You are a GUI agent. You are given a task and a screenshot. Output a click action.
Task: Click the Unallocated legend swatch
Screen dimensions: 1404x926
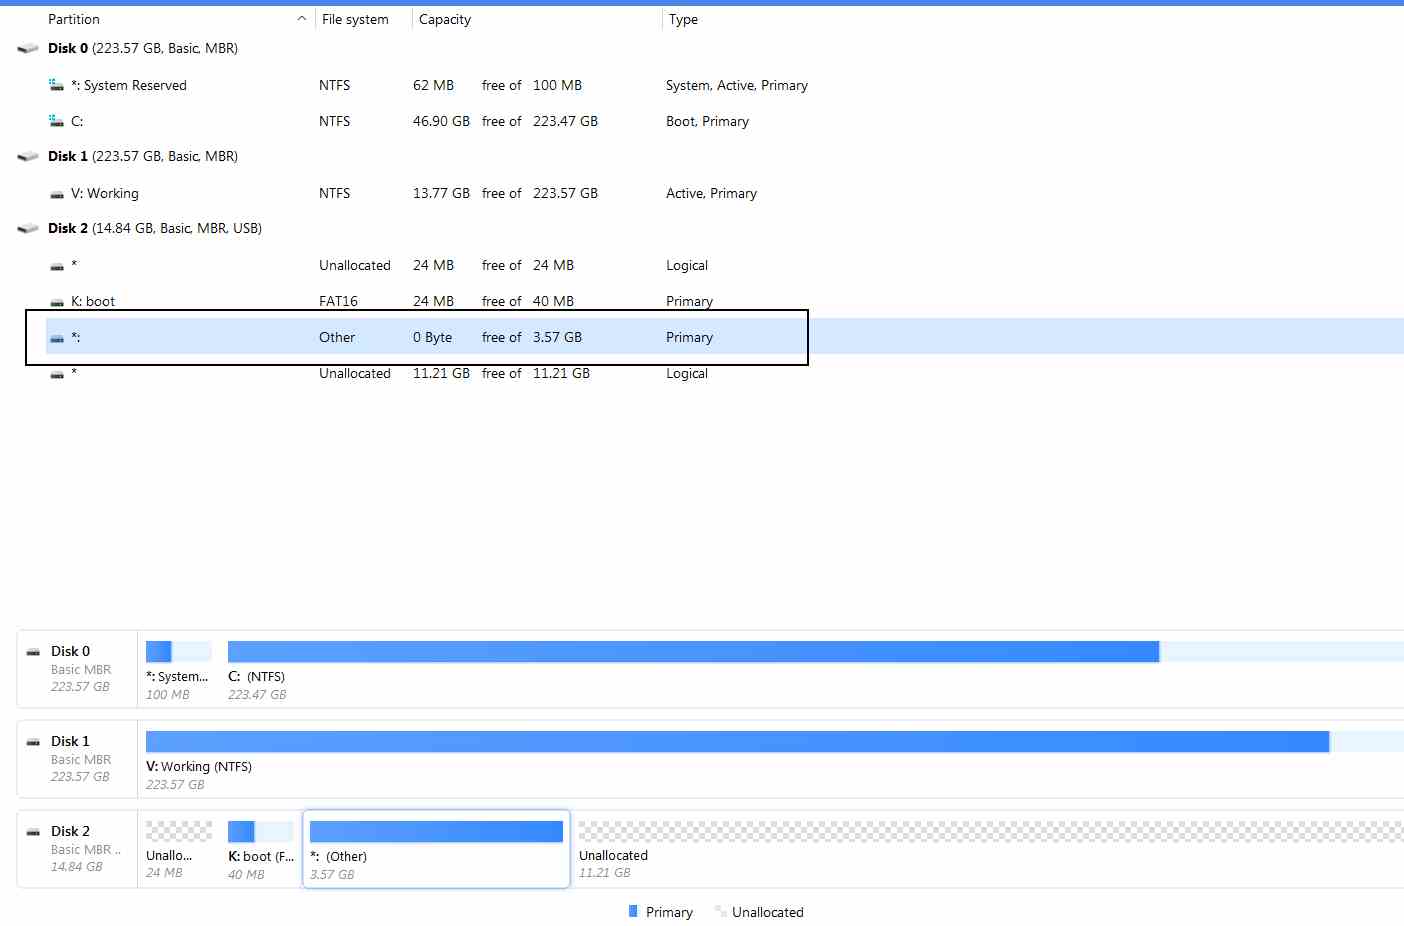pos(720,911)
